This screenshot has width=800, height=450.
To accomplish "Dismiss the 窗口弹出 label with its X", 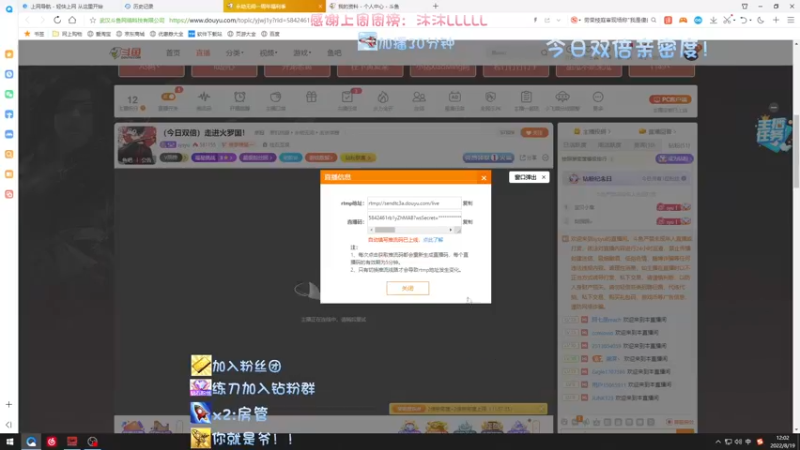I will coord(543,177).
